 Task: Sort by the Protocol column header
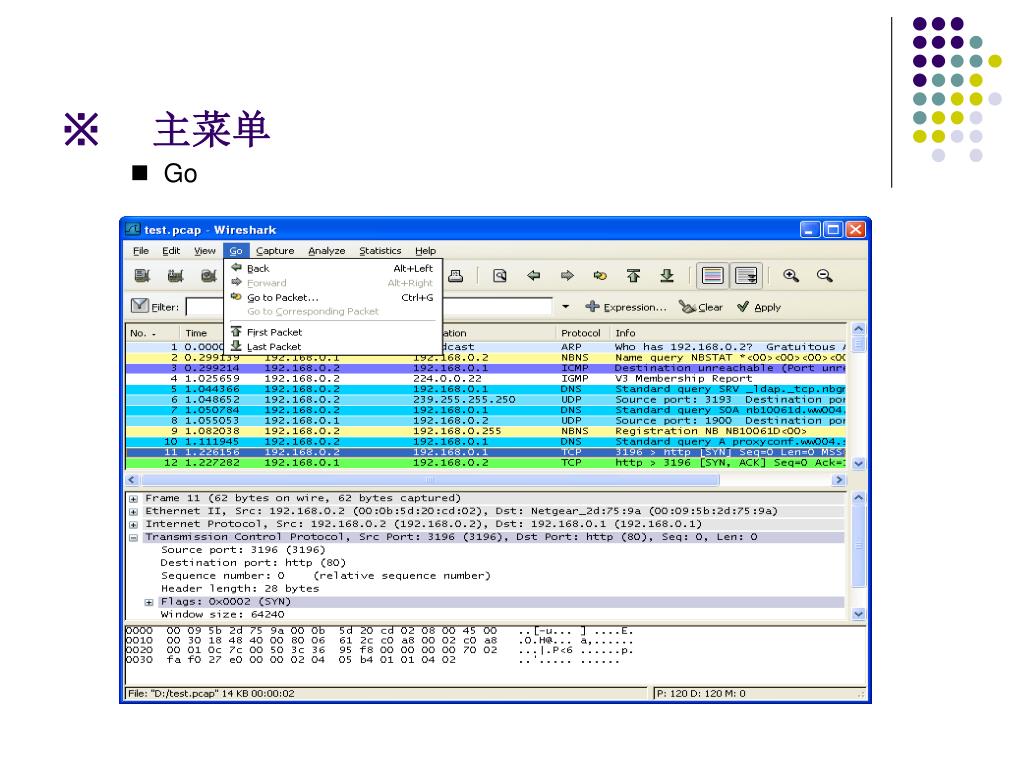tap(581, 332)
